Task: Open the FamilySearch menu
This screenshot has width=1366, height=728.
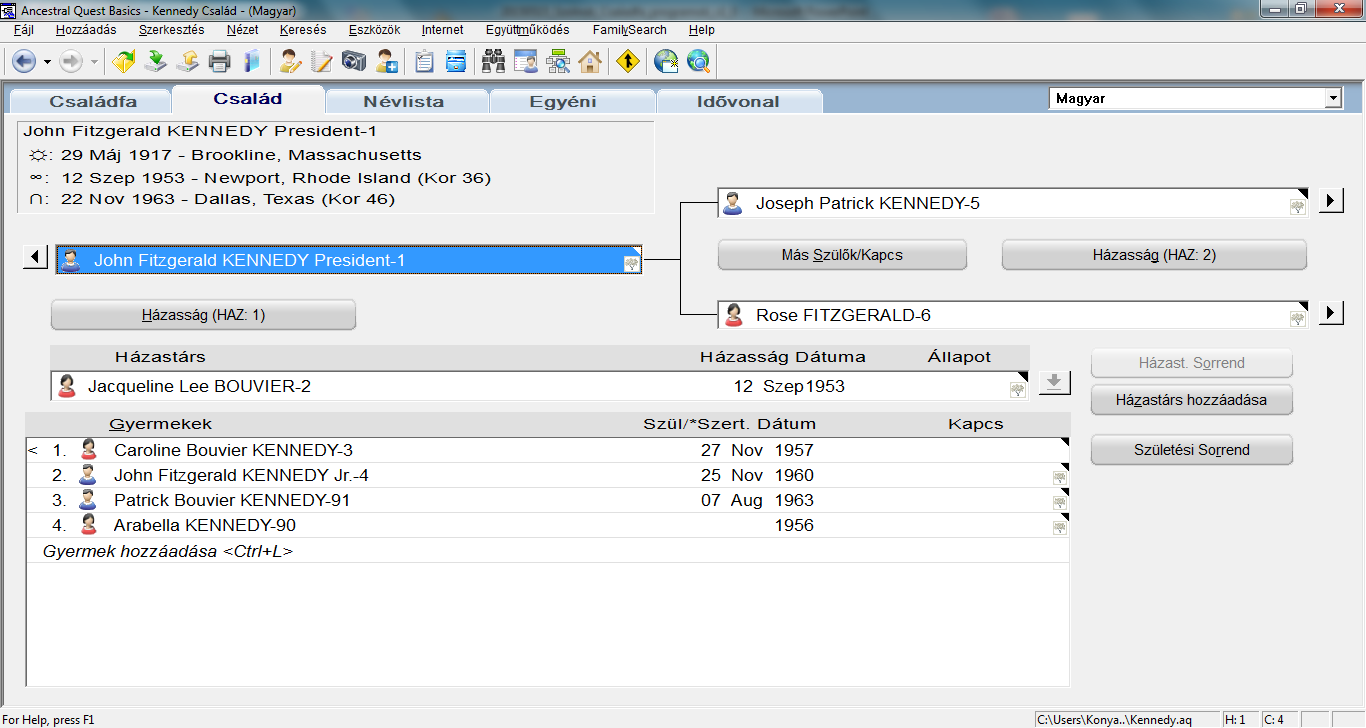Action: click(629, 30)
